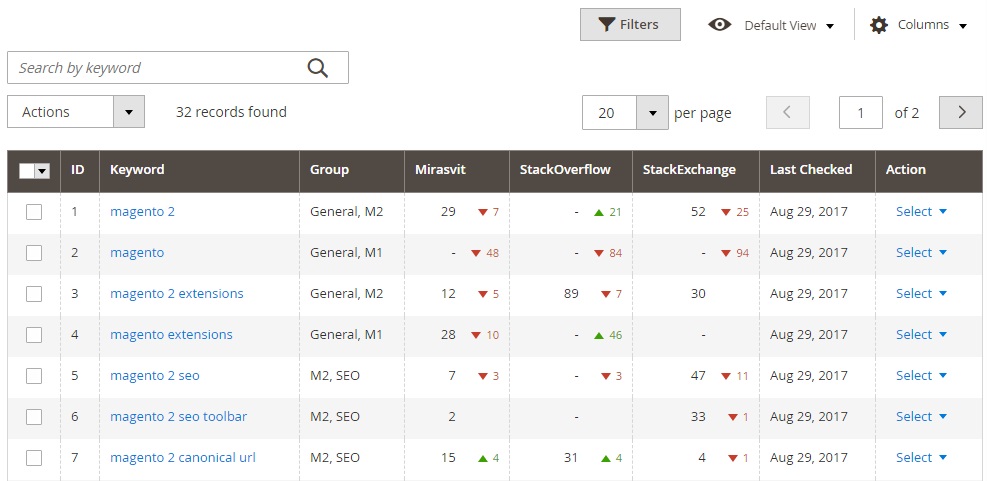The image size is (987, 481).
Task: Check the magento 2 seo toolbar row
Action: coord(34,417)
